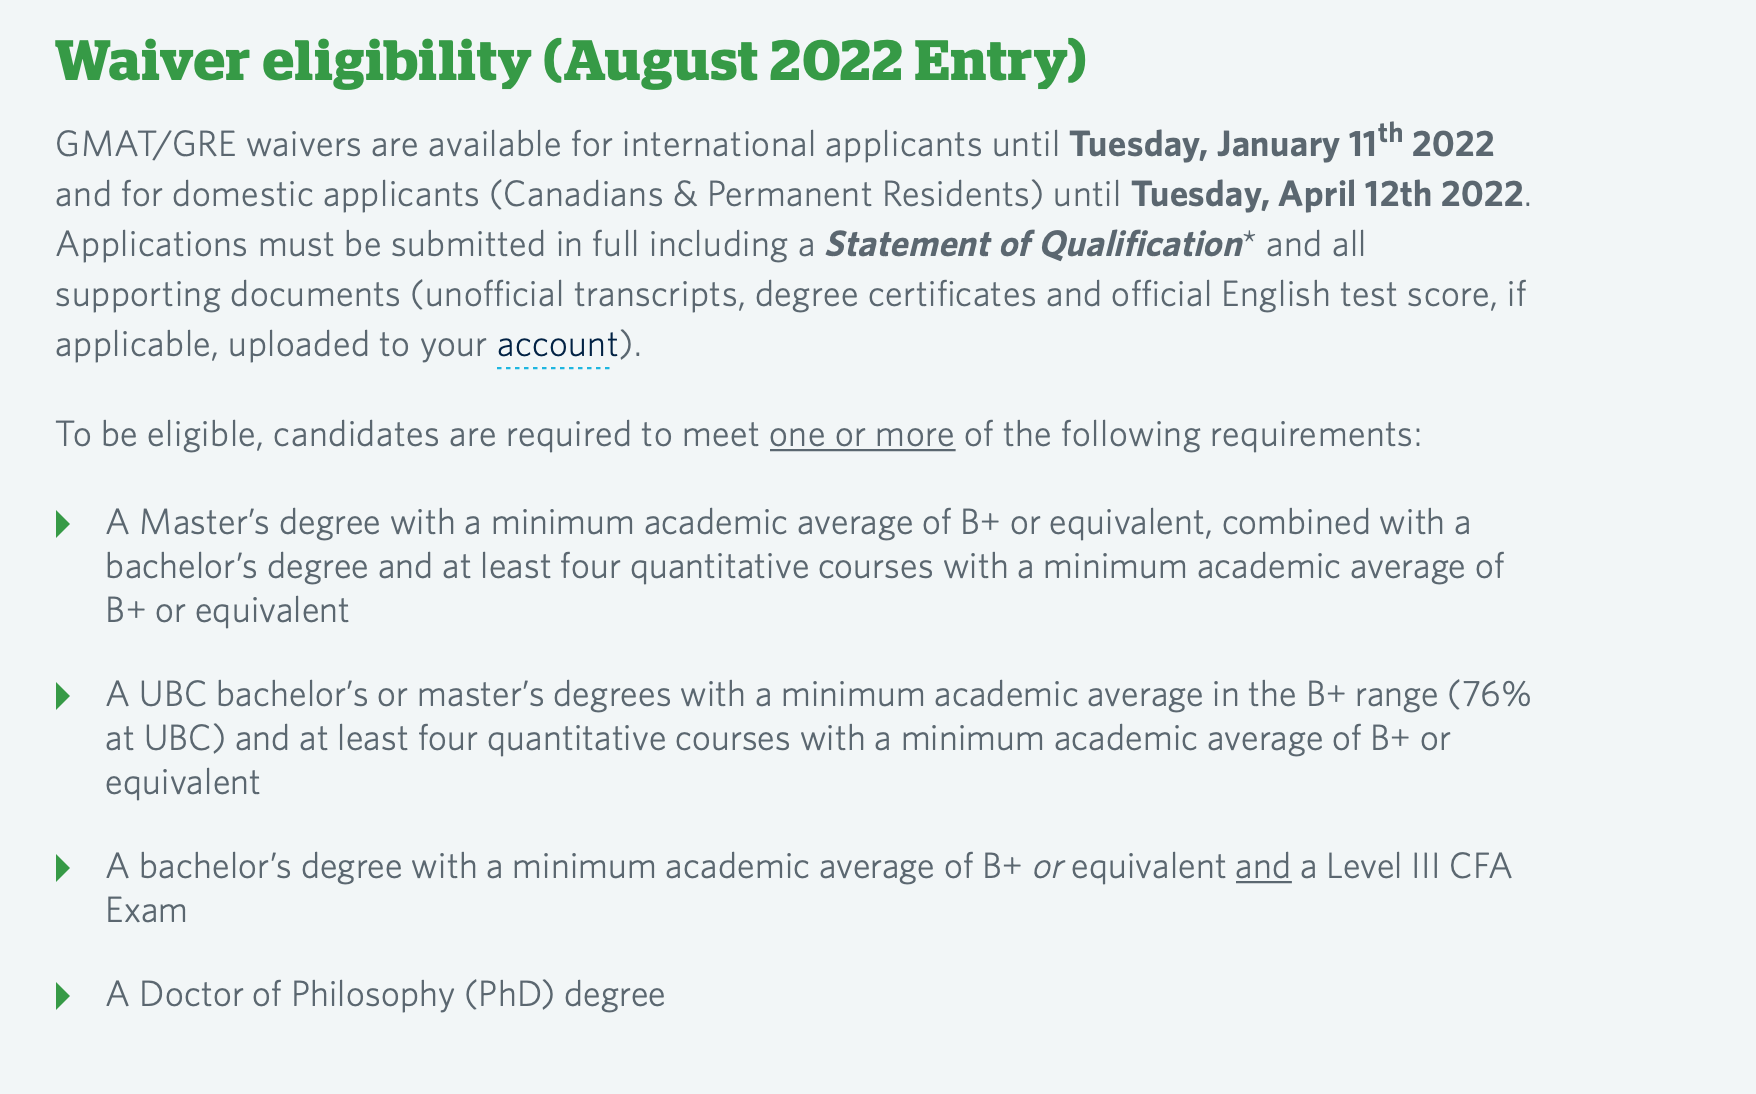1756x1094 pixels.
Task: Click the bold Tuesday, January 11th 2022 date
Action: tap(1282, 143)
